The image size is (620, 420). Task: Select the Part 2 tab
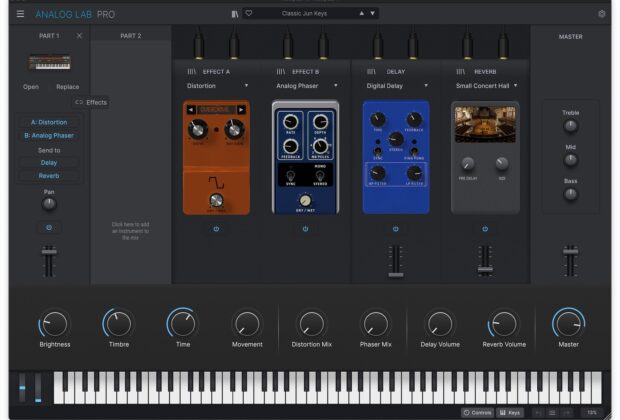coord(131,36)
